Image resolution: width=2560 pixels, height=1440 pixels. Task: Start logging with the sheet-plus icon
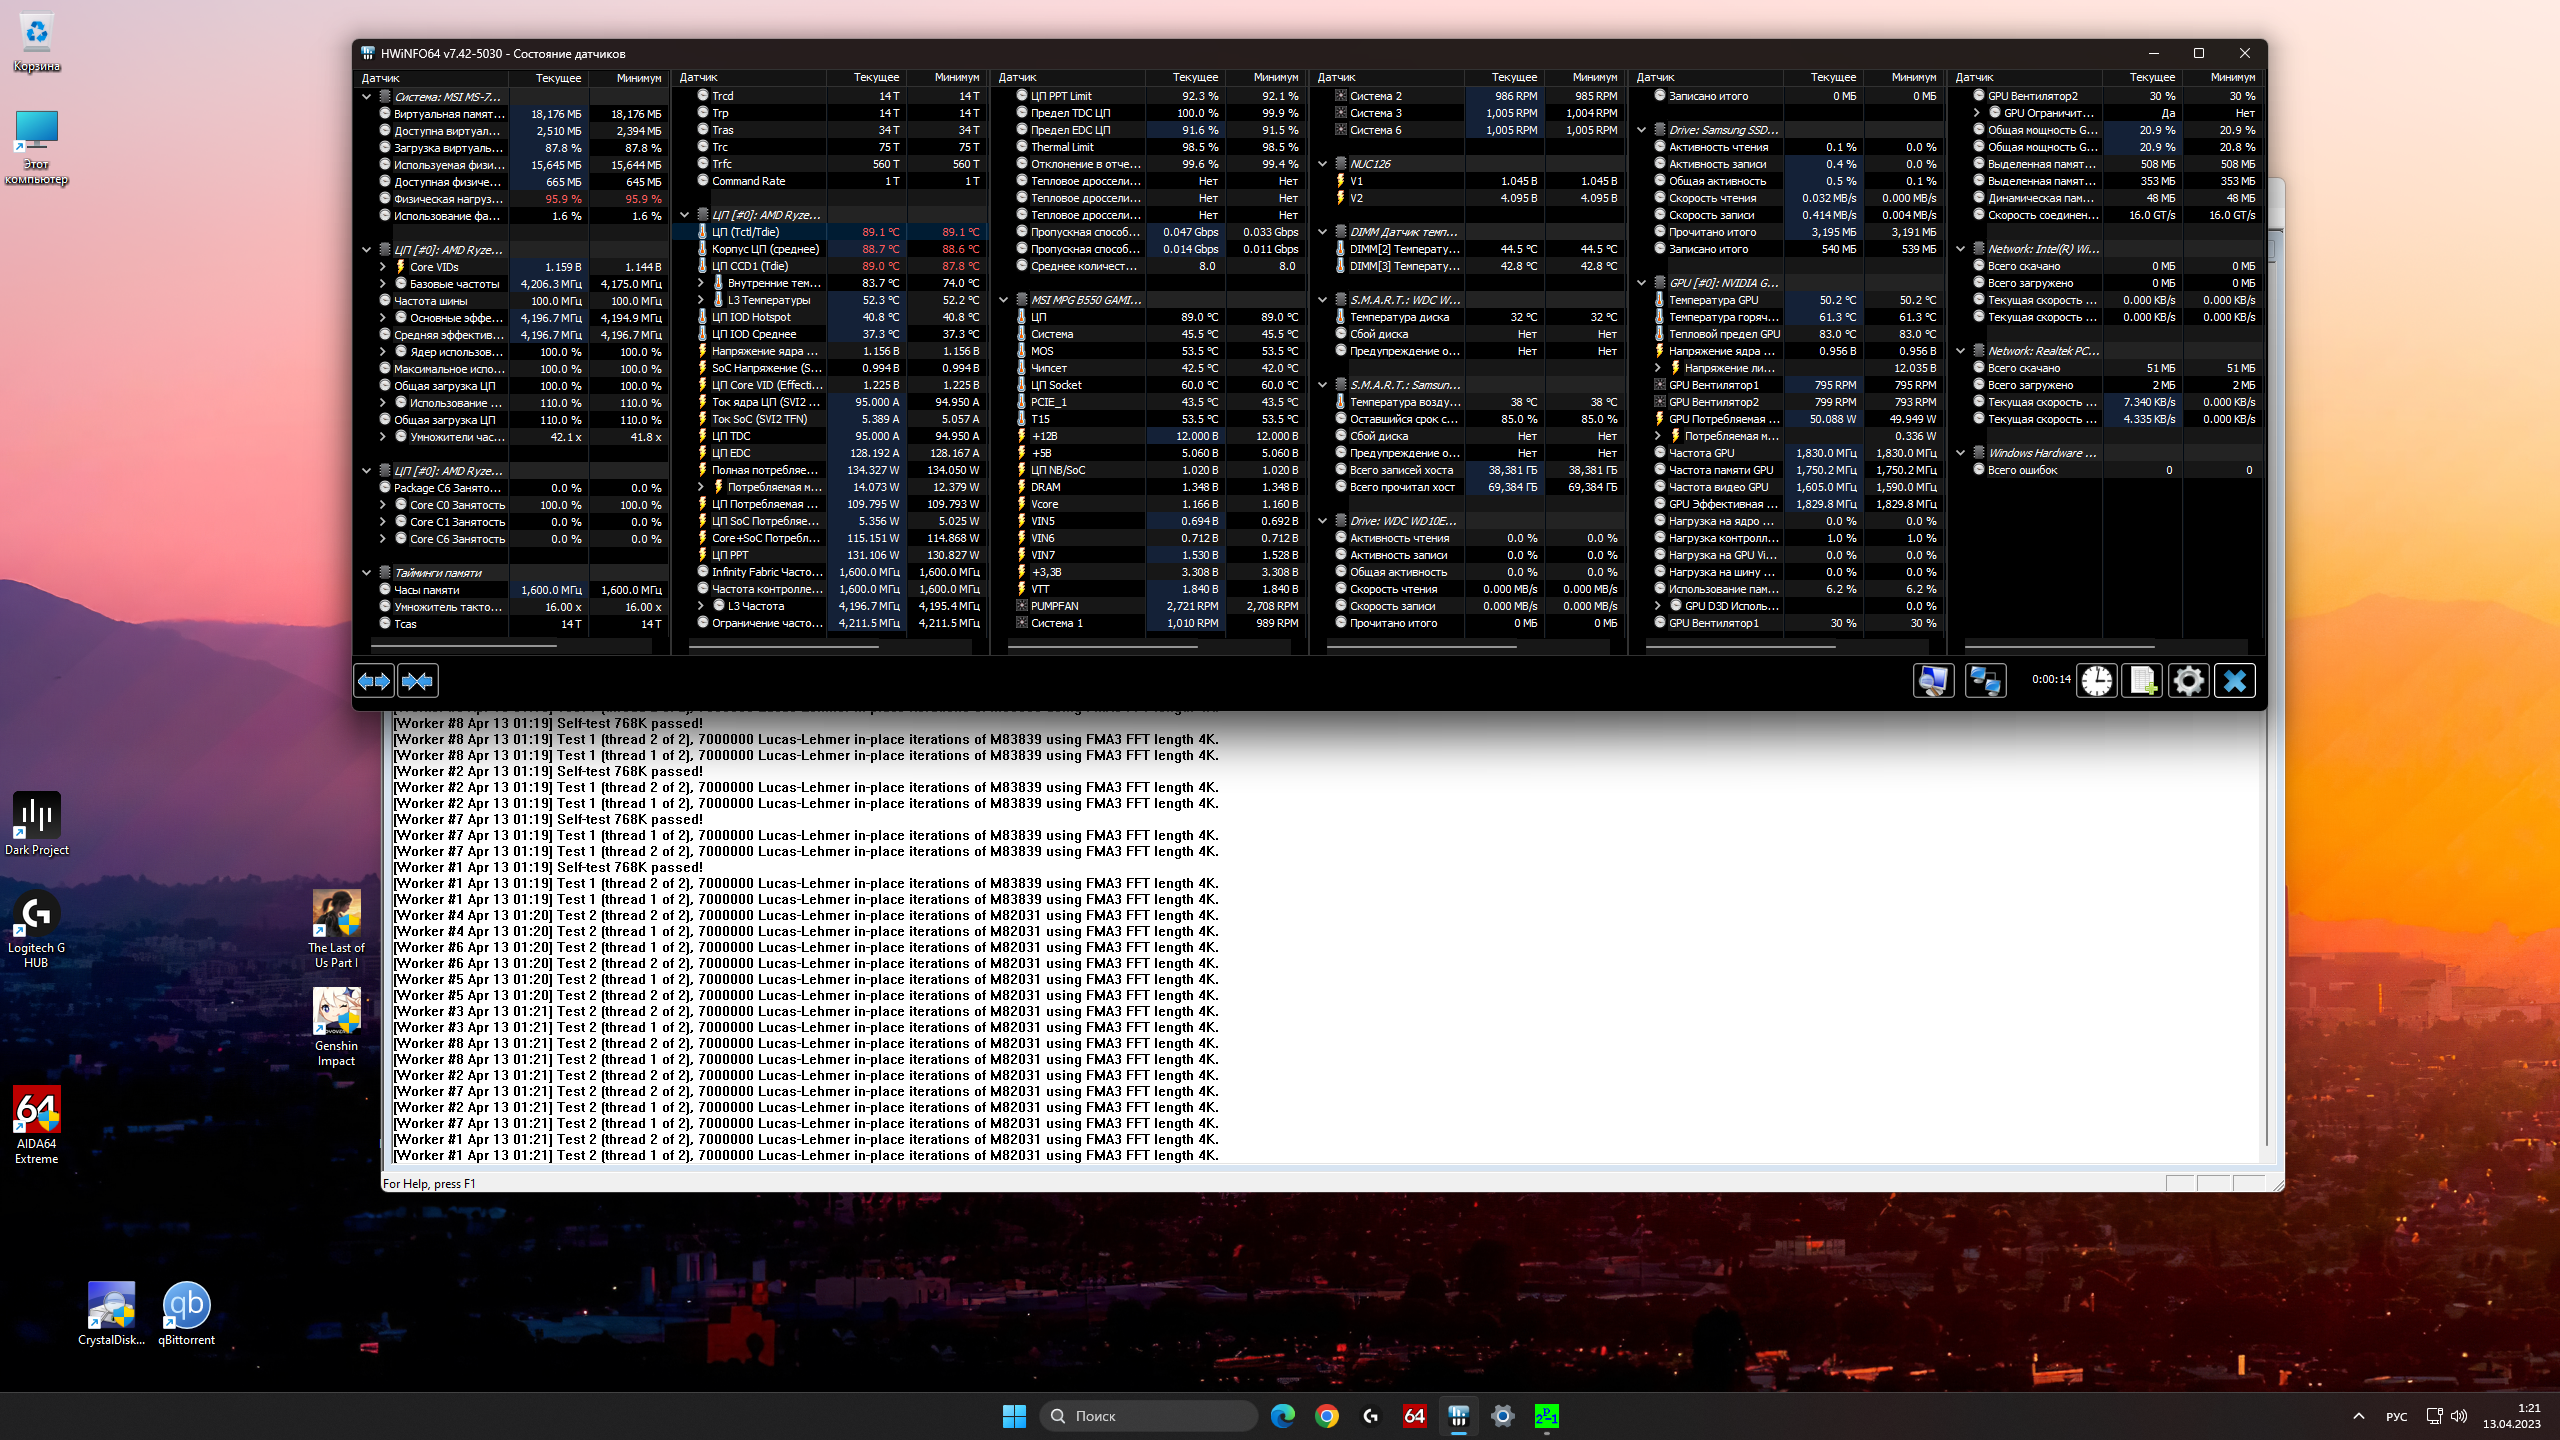[x=2142, y=681]
